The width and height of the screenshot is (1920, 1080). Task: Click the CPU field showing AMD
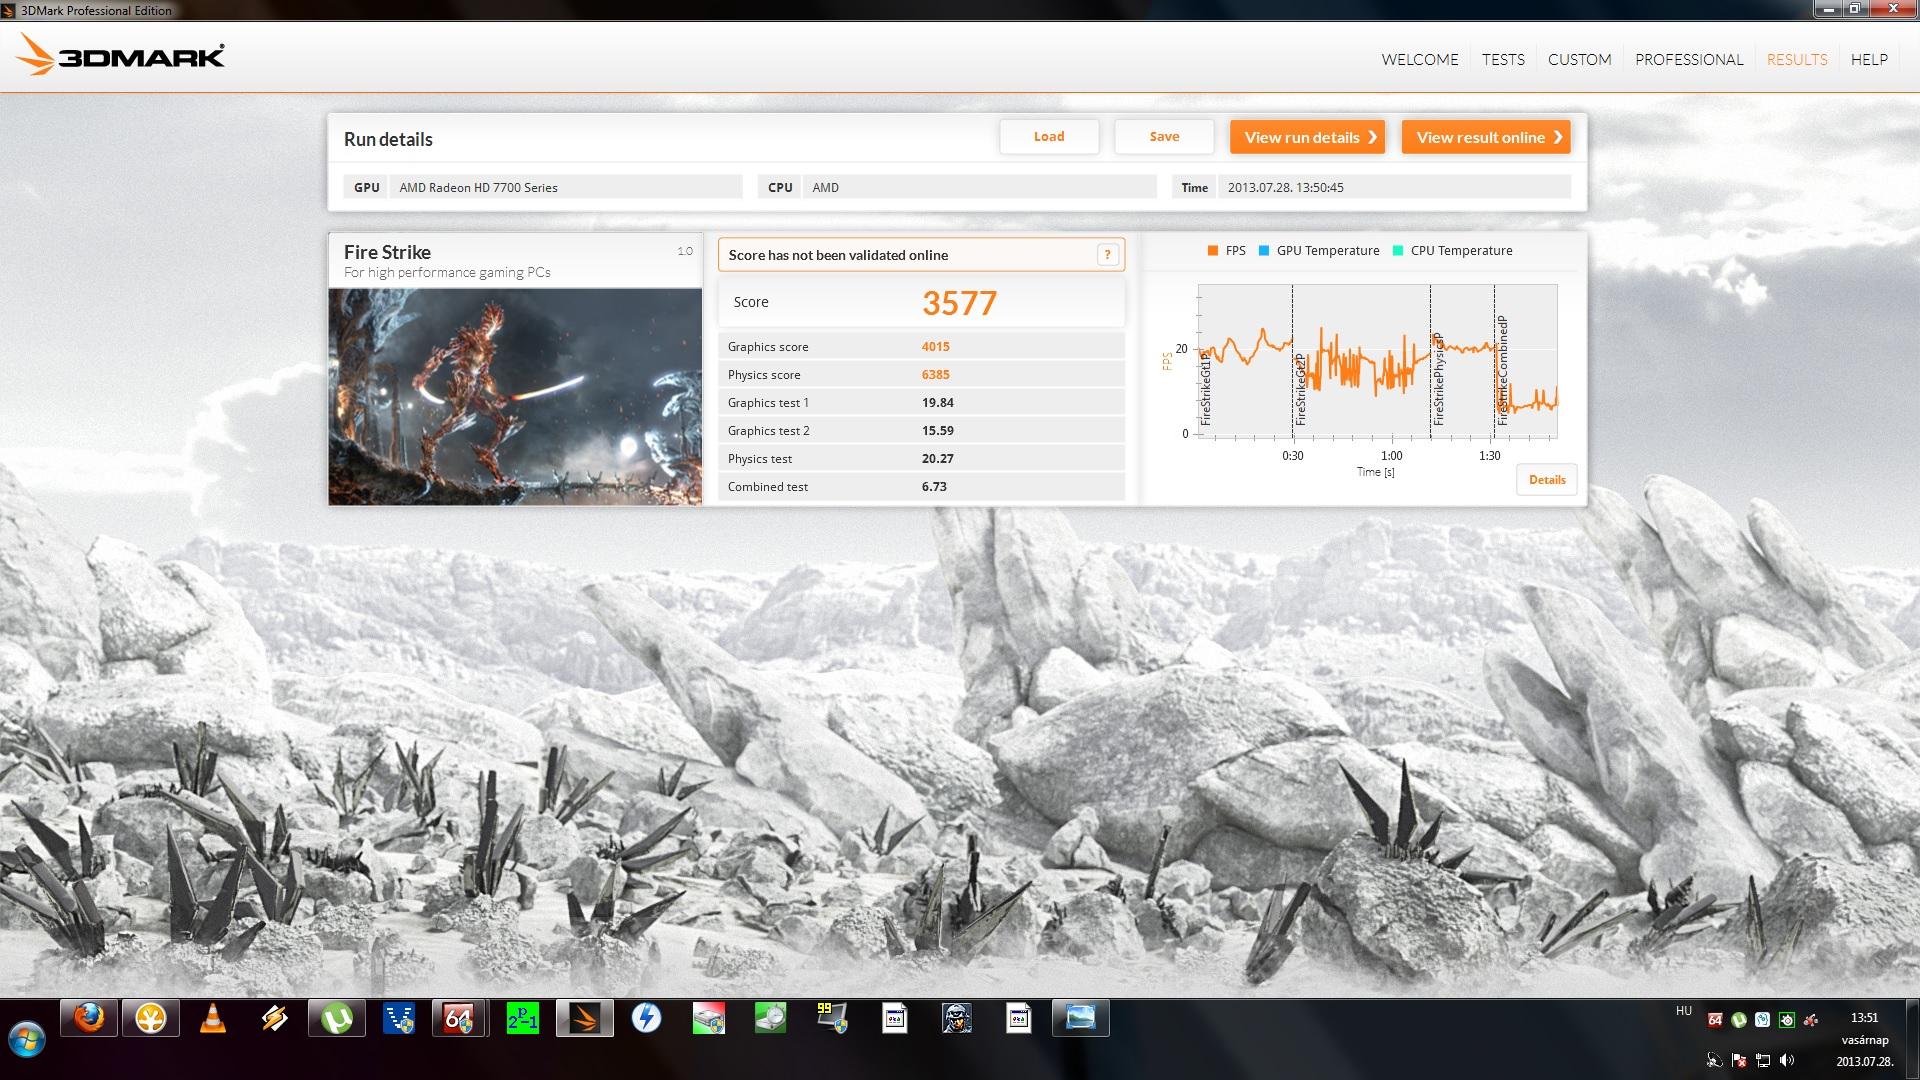[x=979, y=187]
